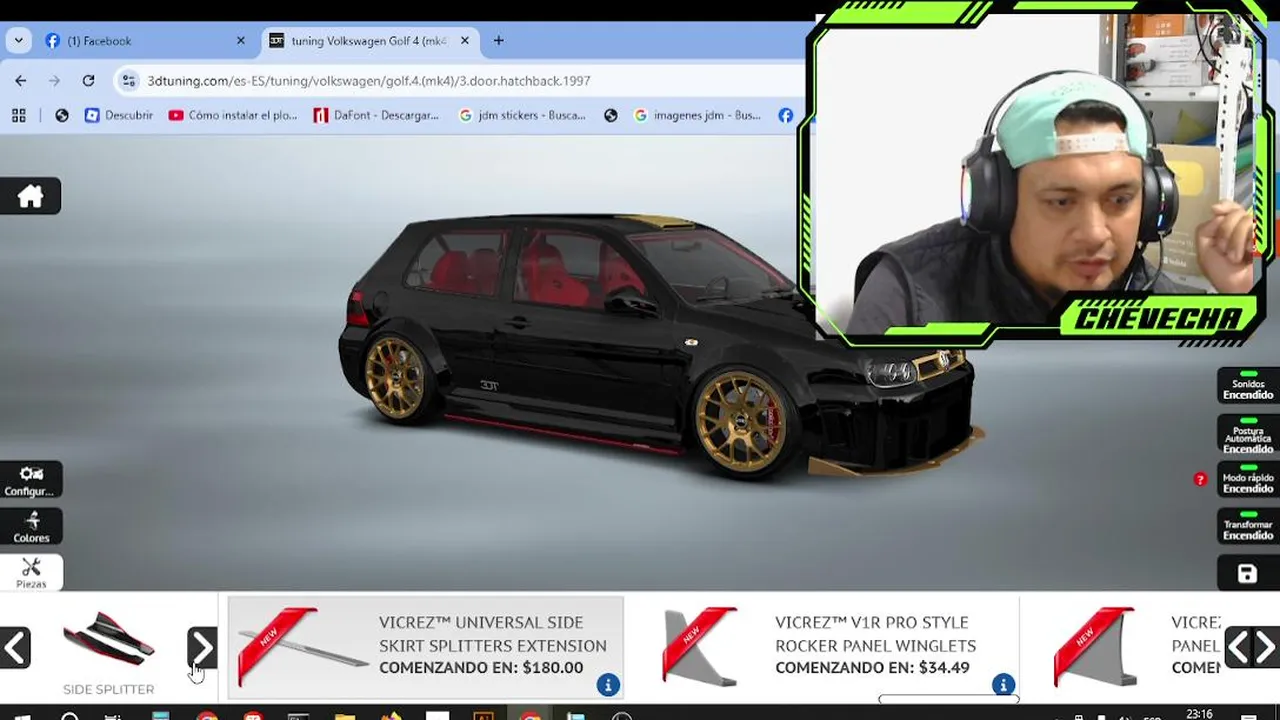Open Cómo instalar el plo... YouTube bookmark

233,116
